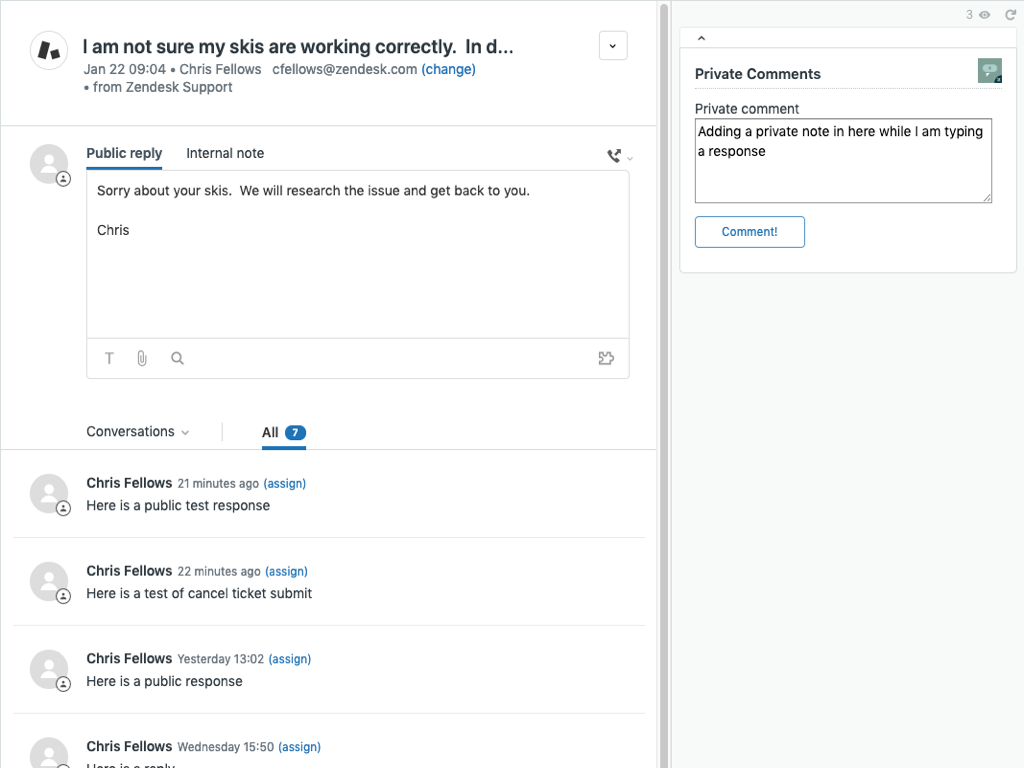Assign the ticket via the top (assign) link
Screen dimensions: 1024x768
[x=285, y=483]
